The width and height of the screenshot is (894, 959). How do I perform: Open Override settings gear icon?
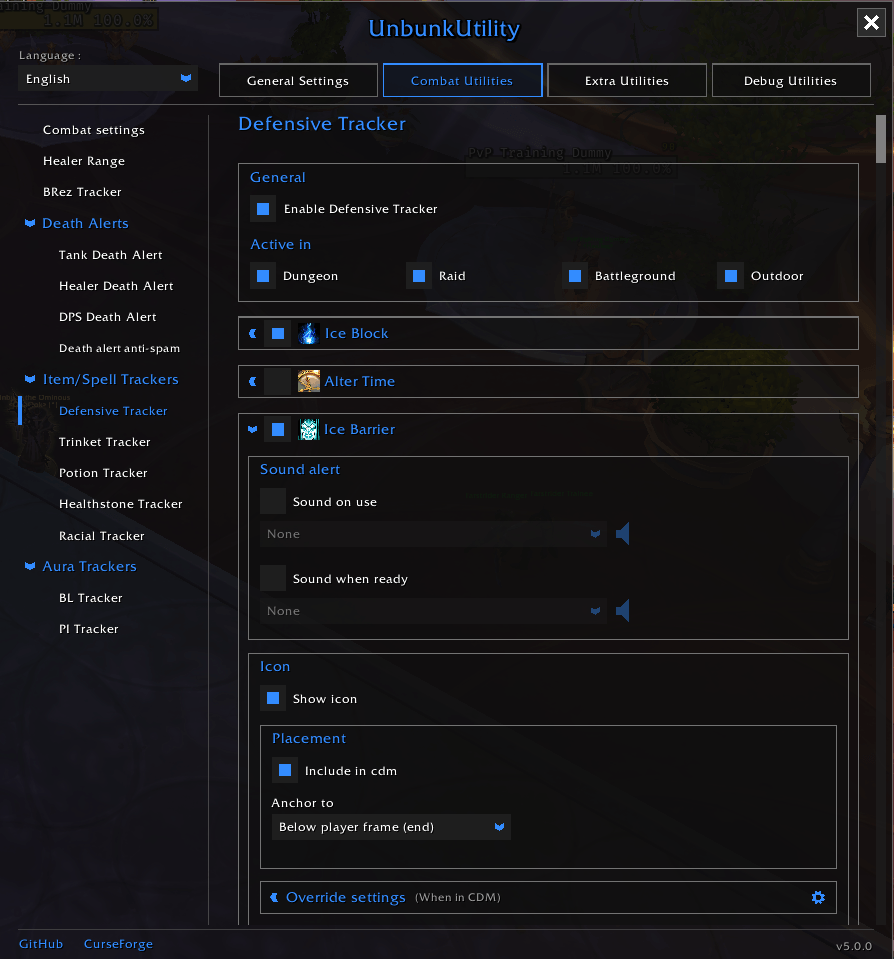point(818,897)
